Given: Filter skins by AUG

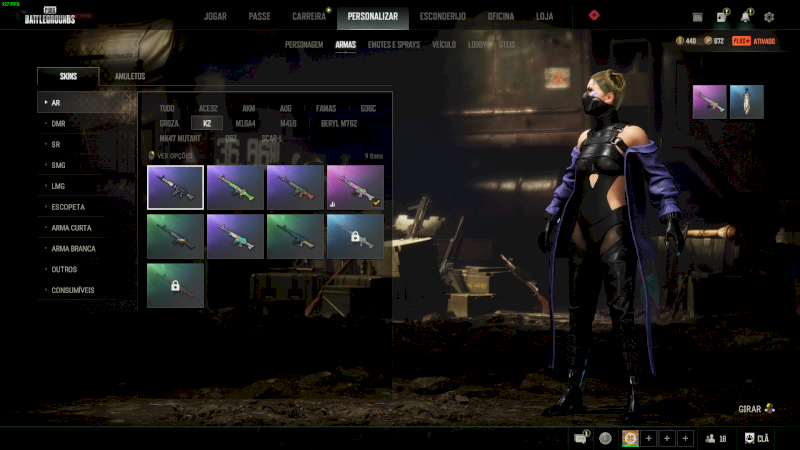Looking at the screenshot, I should [285, 108].
